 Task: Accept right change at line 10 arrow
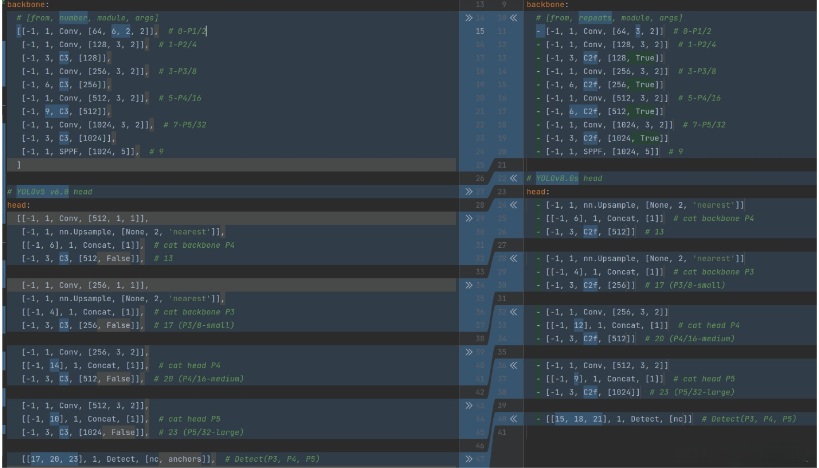513,18
